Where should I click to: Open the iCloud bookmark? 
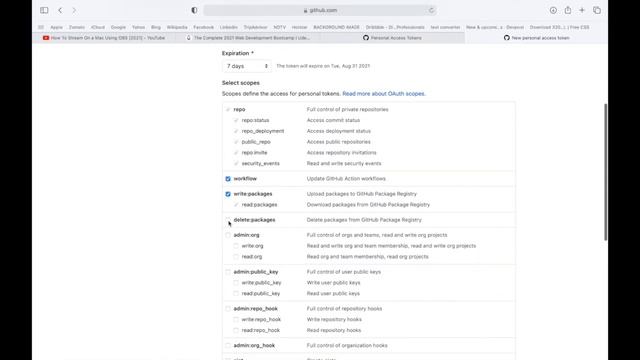pos(98,27)
